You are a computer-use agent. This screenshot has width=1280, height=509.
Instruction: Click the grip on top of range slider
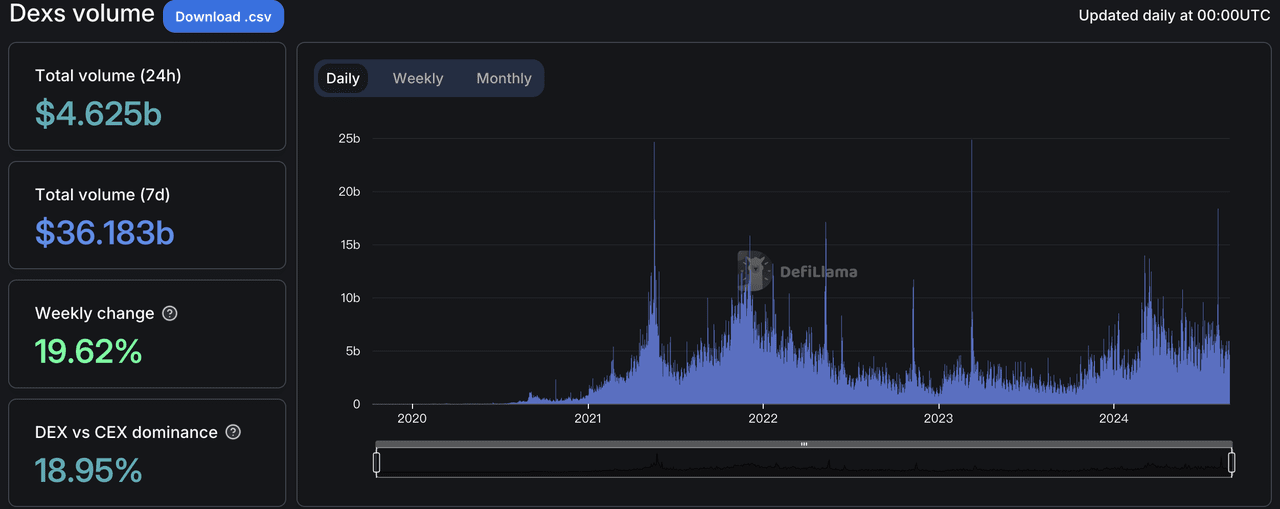(803, 444)
